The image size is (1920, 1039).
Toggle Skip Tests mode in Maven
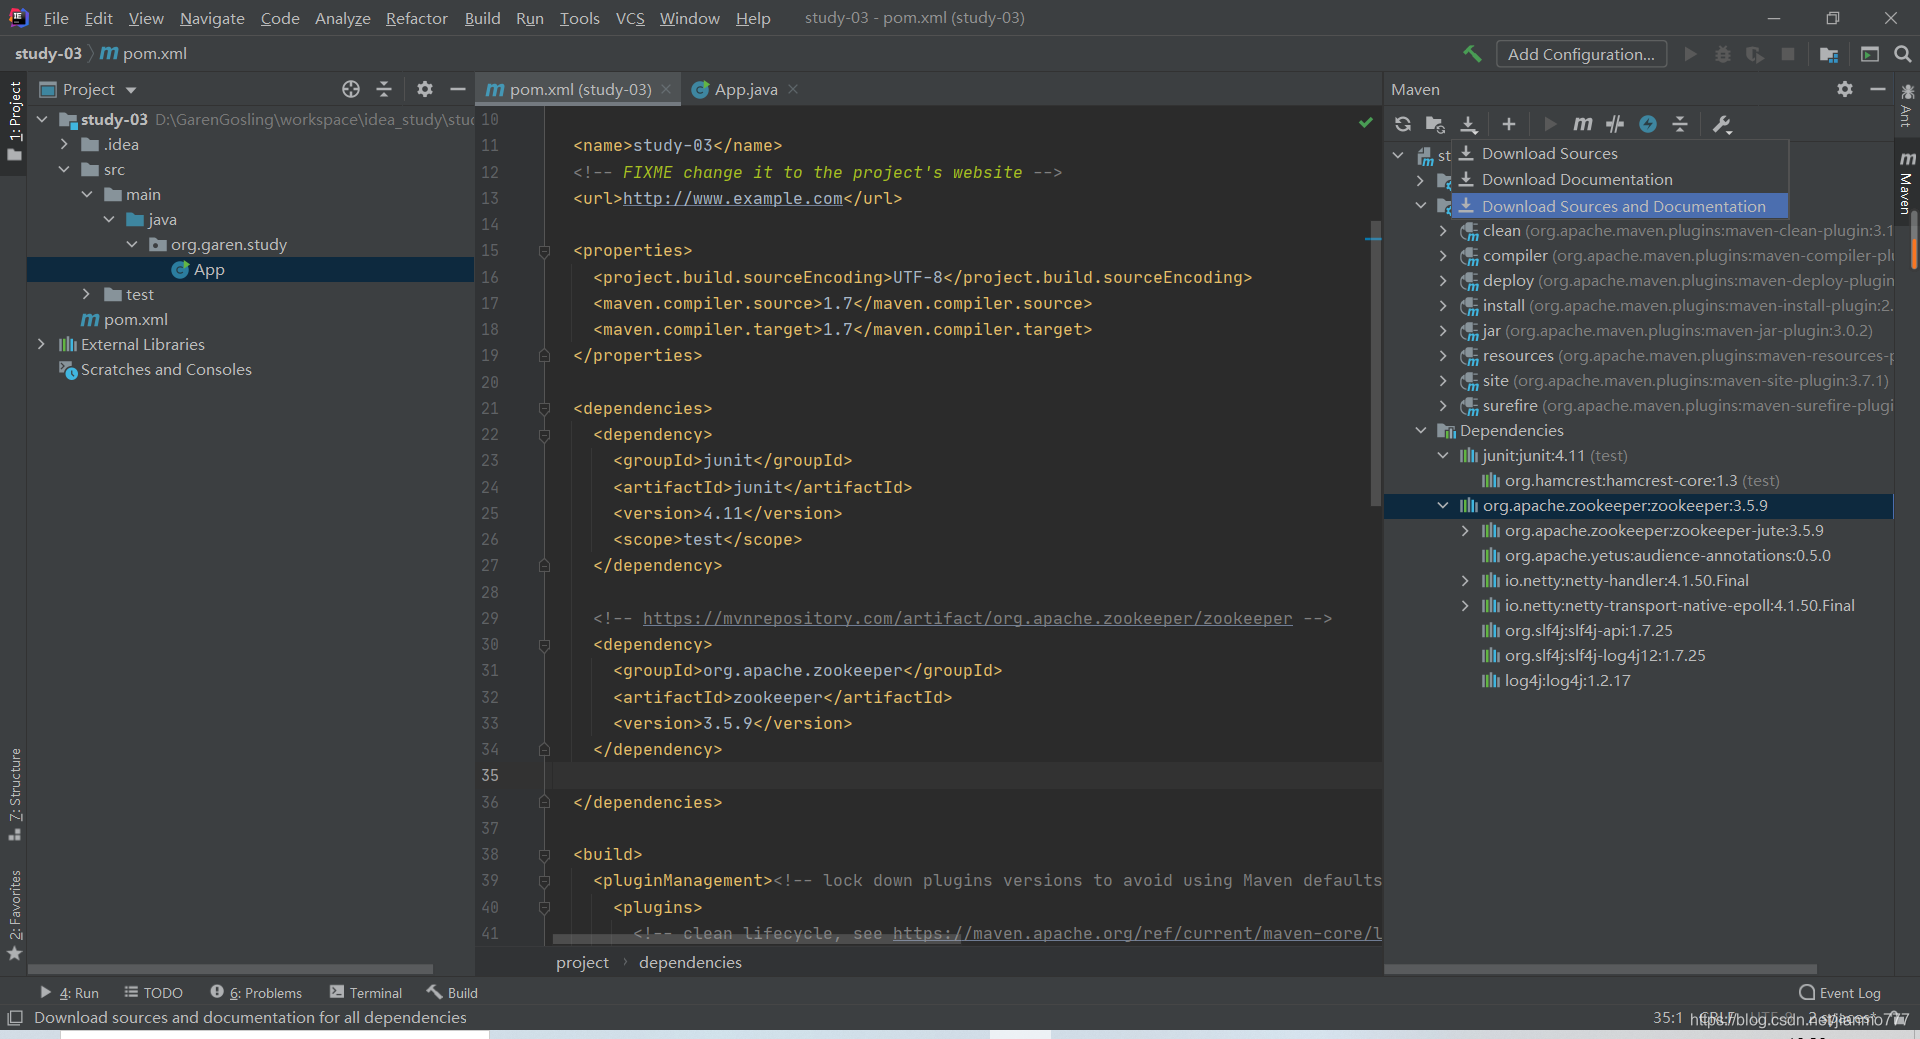(x=1648, y=124)
